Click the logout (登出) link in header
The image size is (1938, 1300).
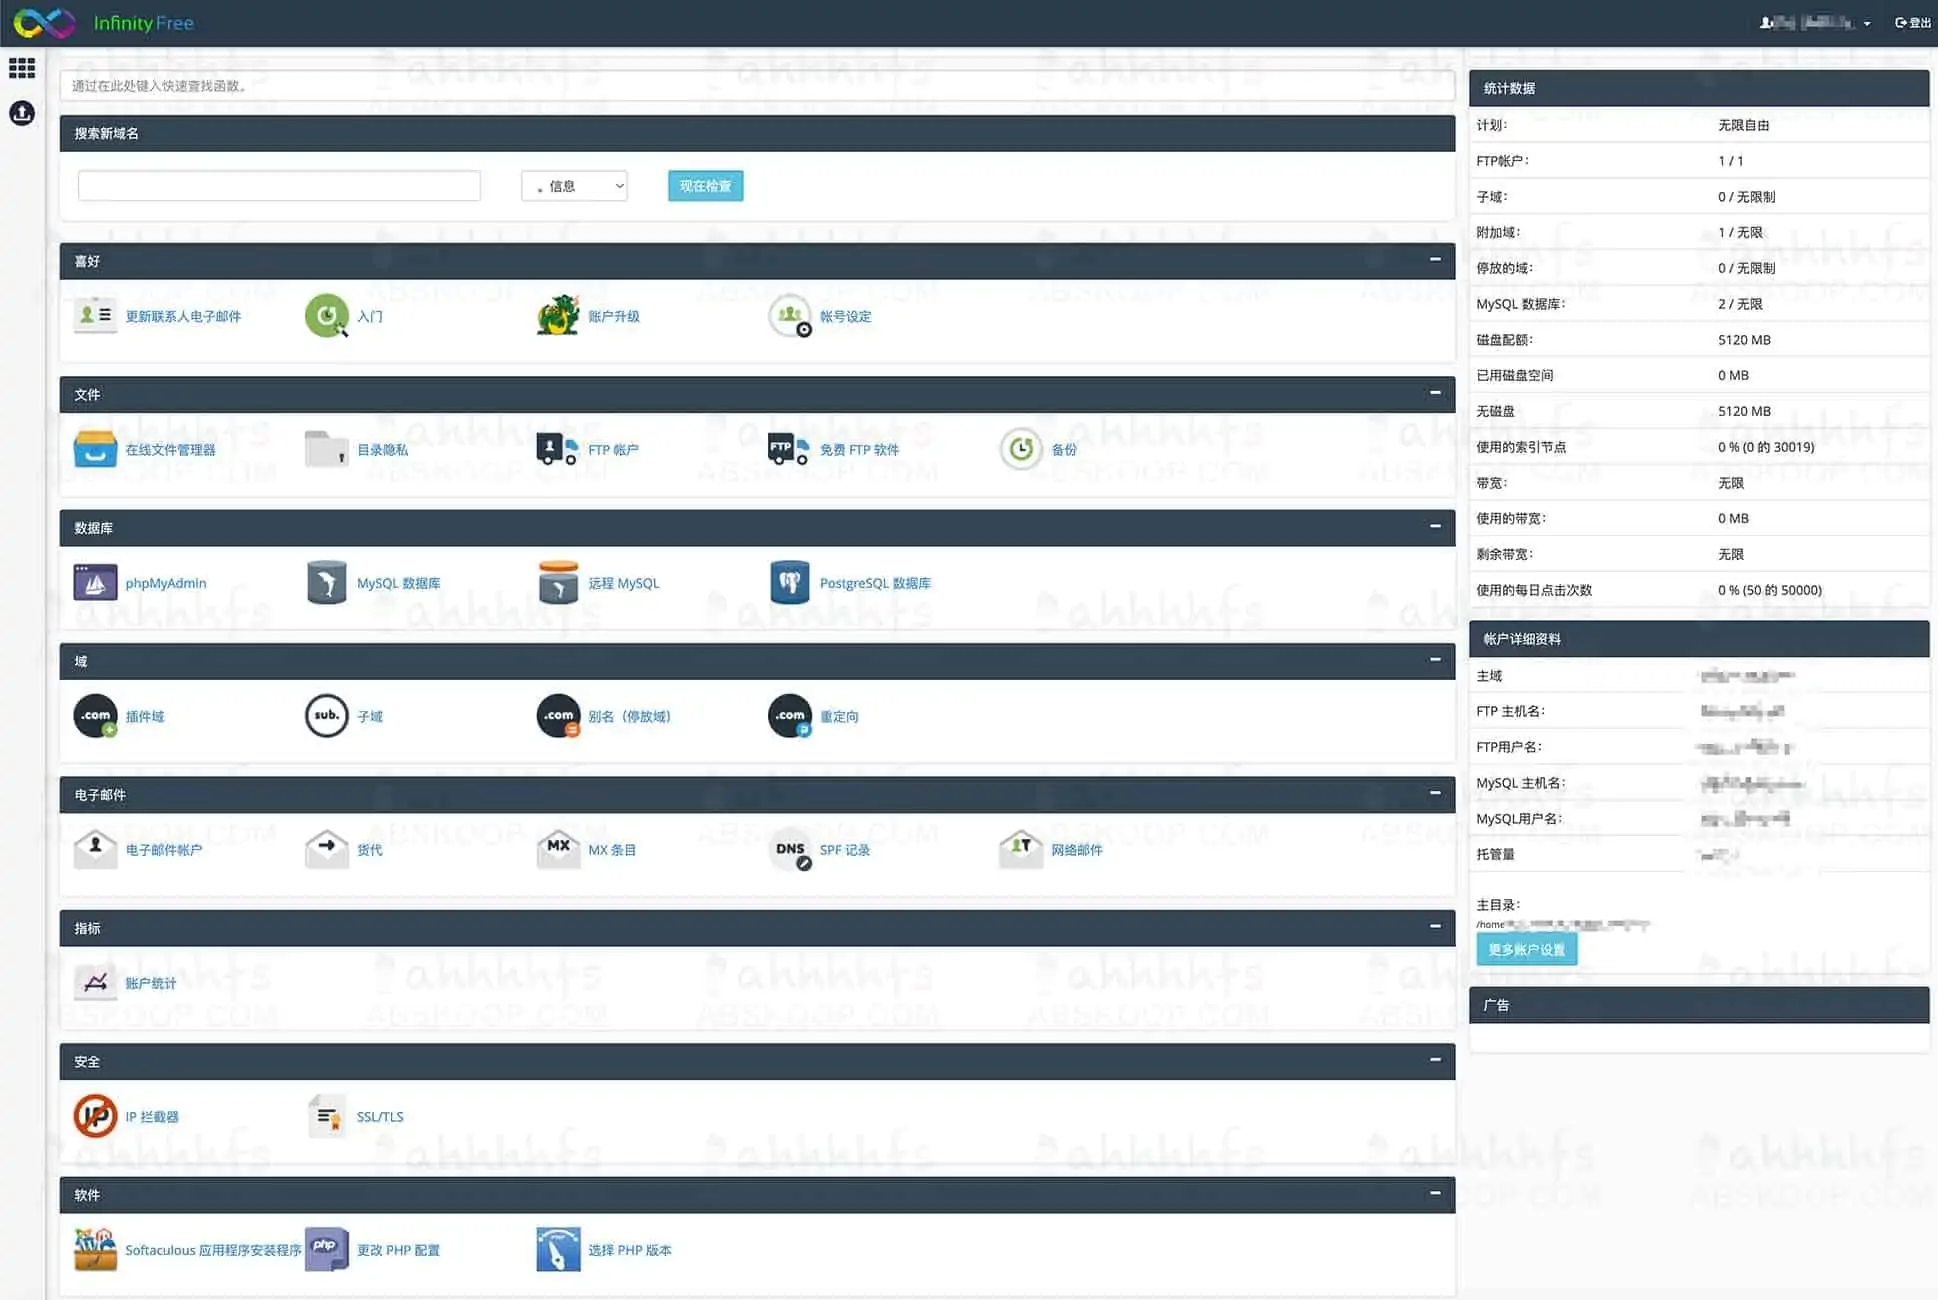(x=1912, y=22)
